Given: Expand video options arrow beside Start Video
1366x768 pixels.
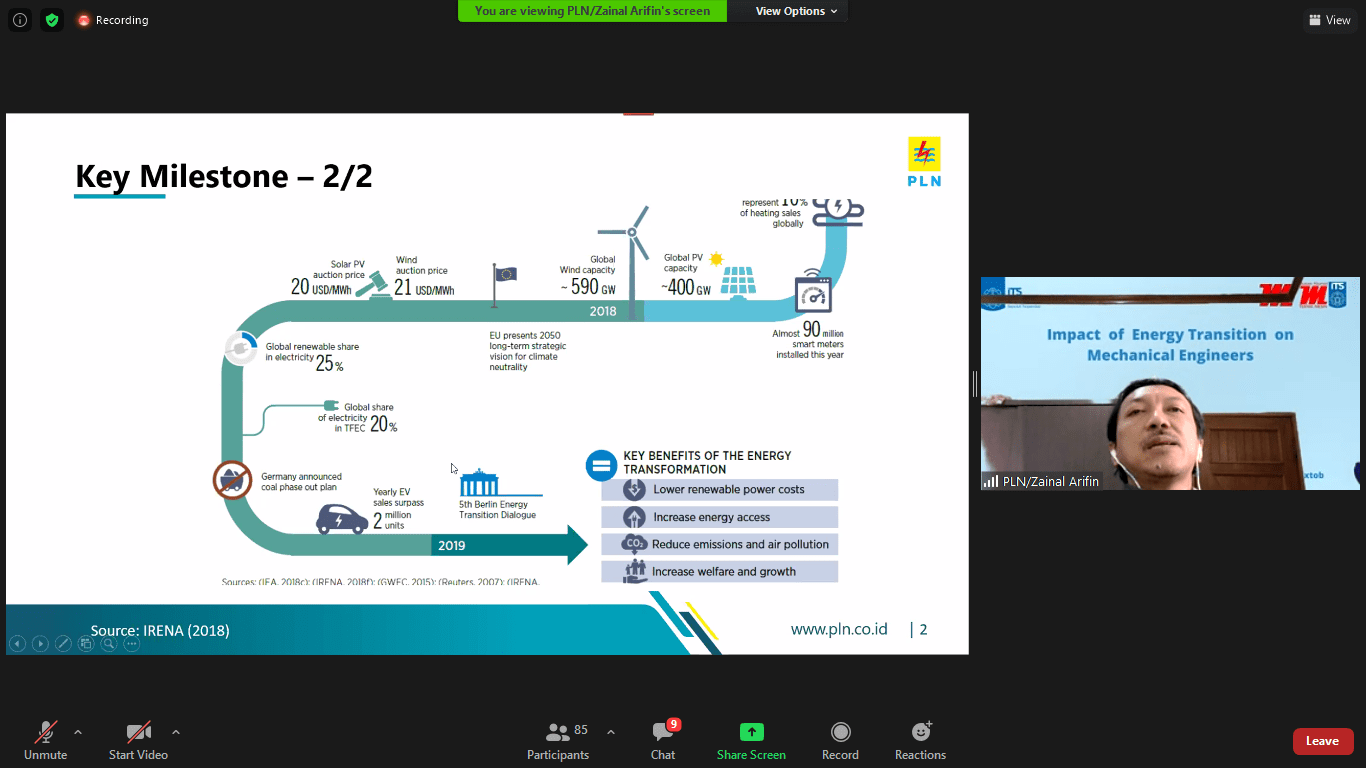Looking at the screenshot, I should (x=176, y=732).
